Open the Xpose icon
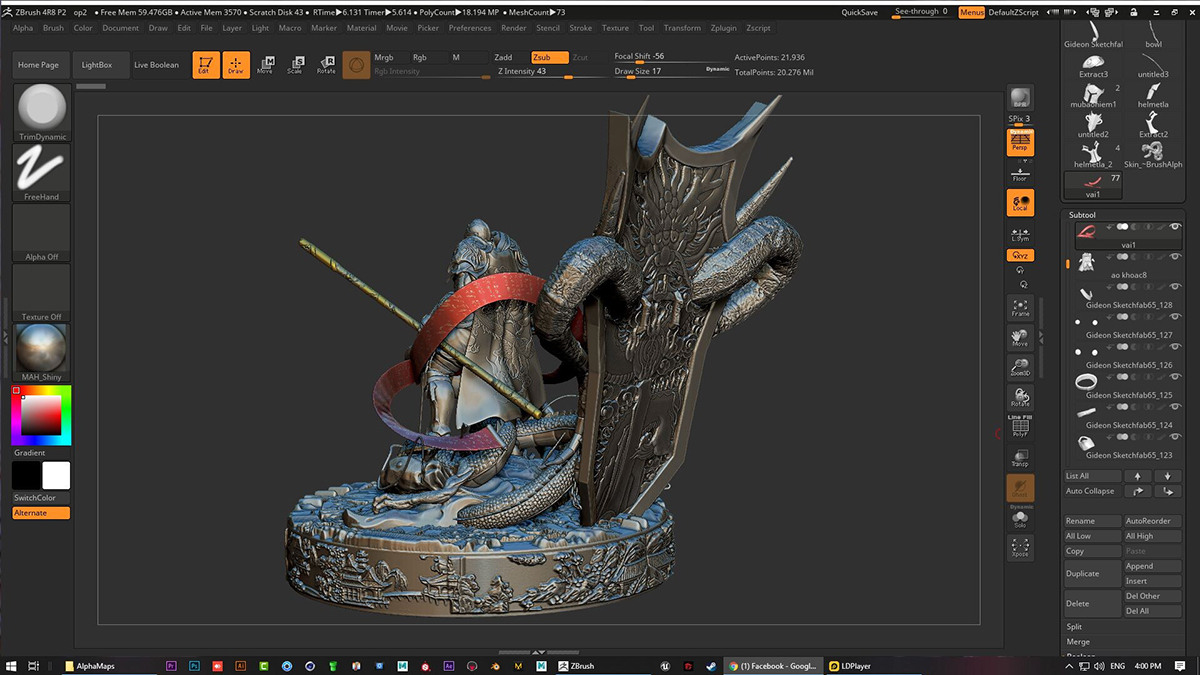This screenshot has width=1200, height=675. 1020,547
